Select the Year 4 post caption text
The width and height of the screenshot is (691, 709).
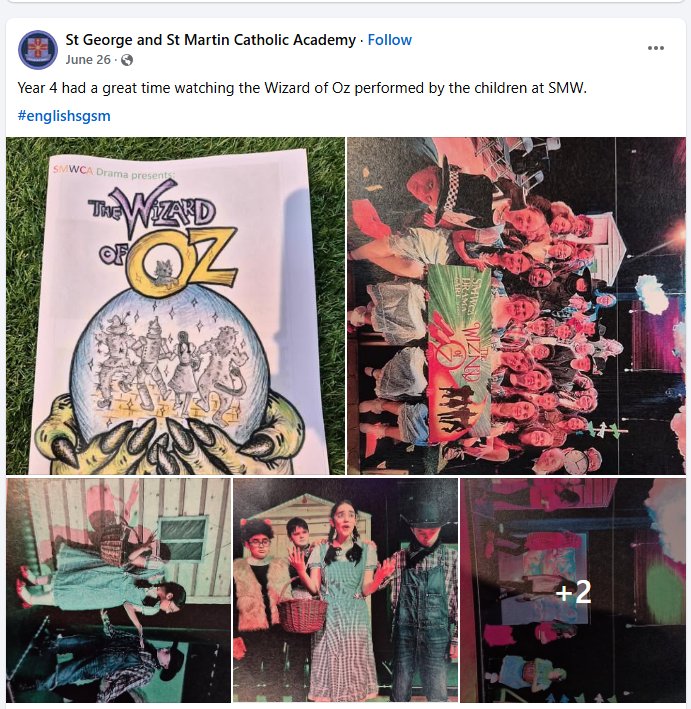(302, 88)
